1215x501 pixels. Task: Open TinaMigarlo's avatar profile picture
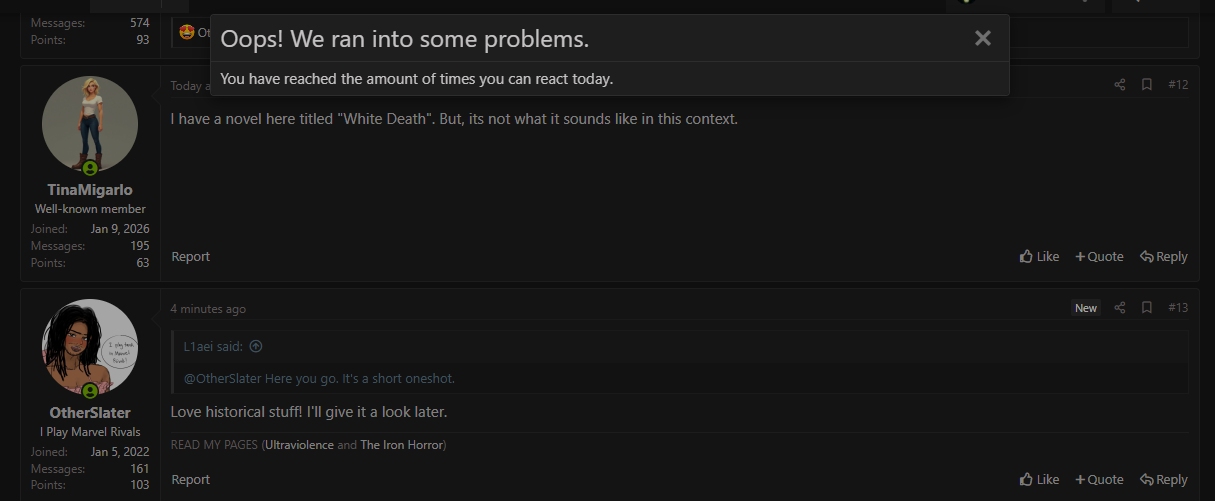(x=90, y=124)
